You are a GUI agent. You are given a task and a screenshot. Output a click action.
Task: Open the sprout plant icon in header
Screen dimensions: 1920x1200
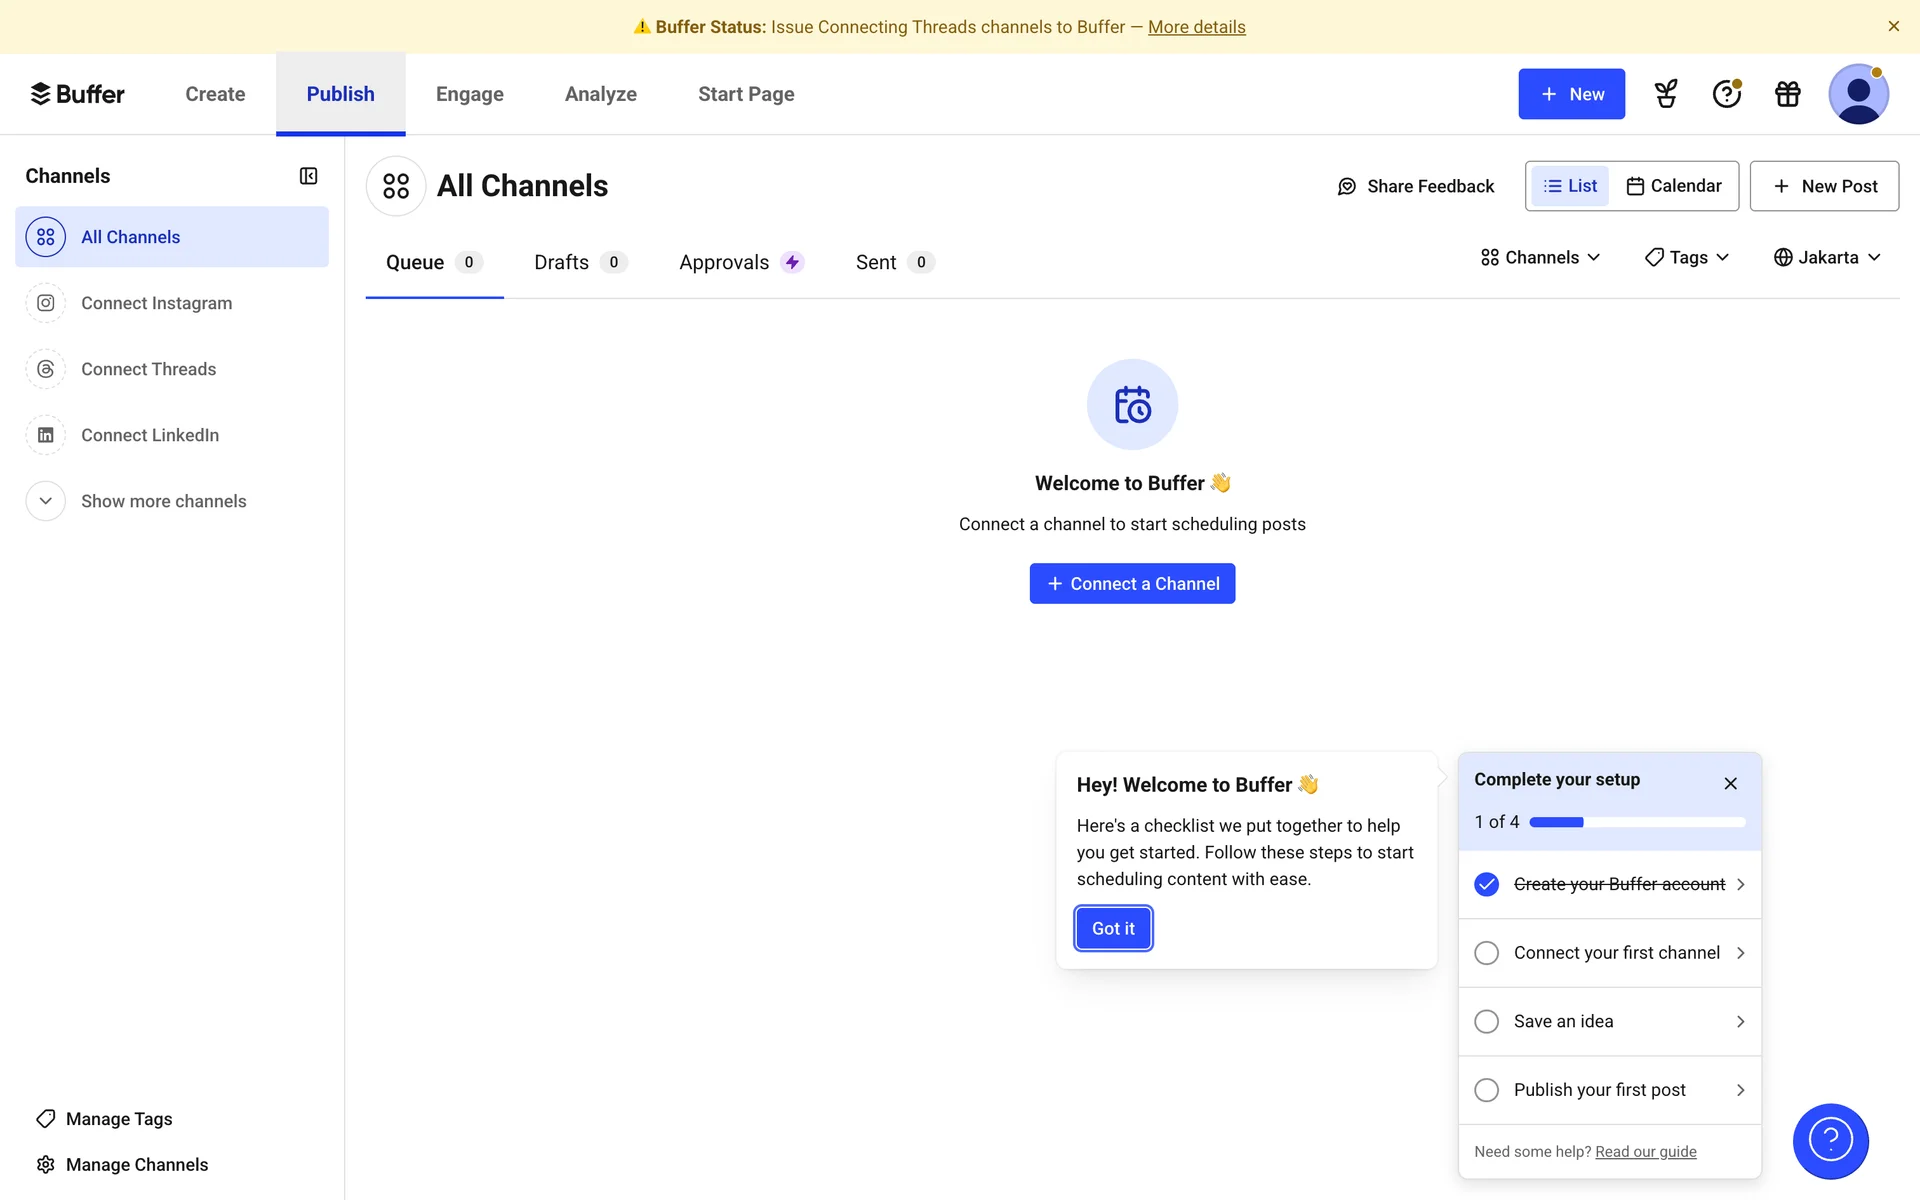[x=1666, y=94]
